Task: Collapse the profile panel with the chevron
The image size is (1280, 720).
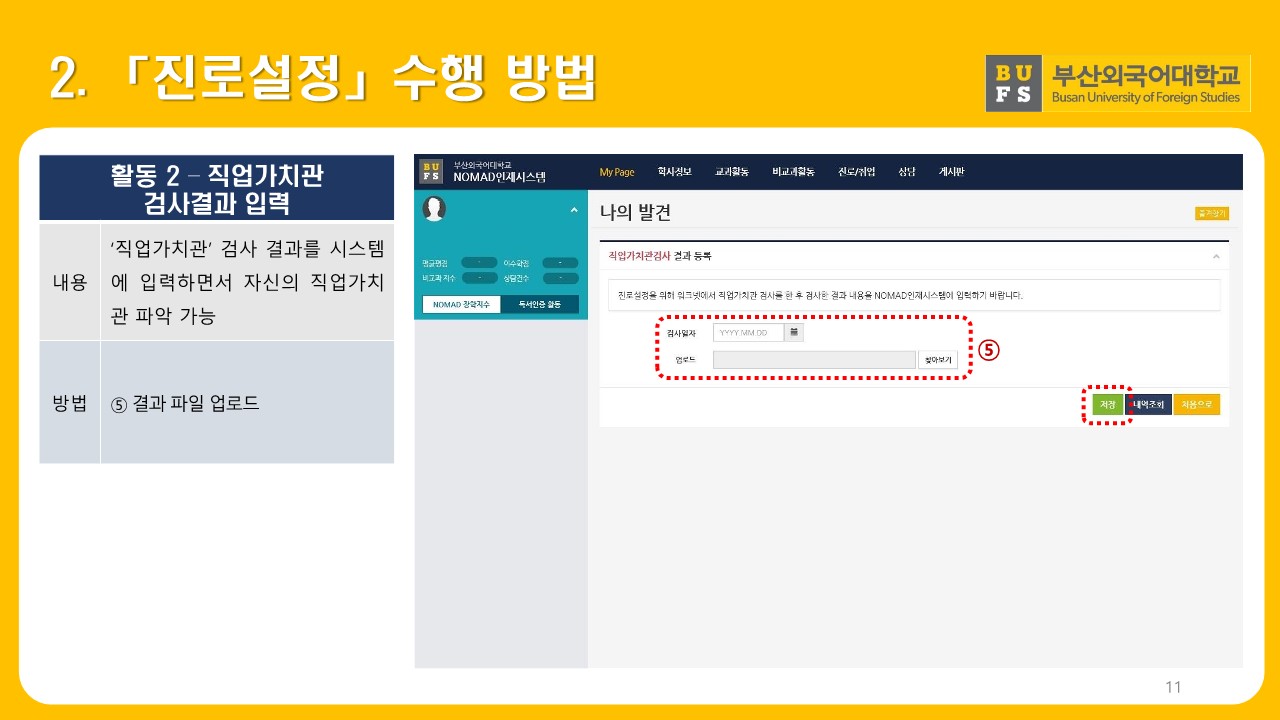Action: point(574,210)
